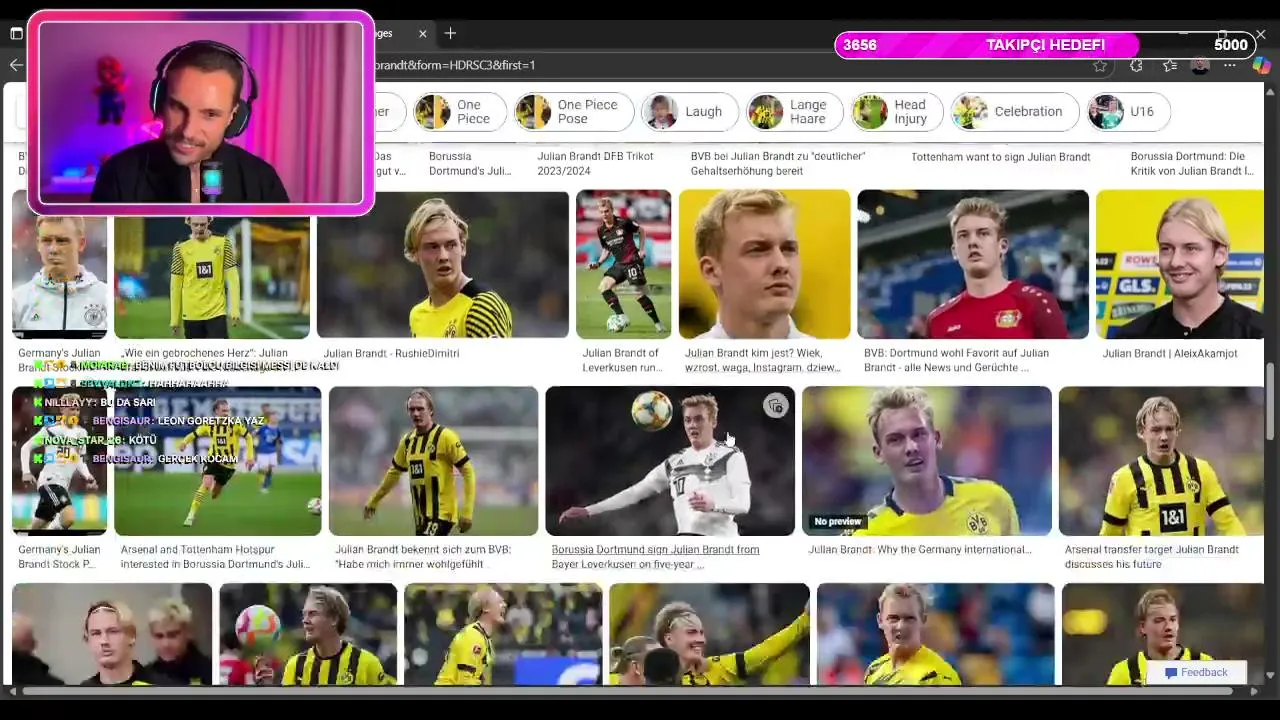Screen dimensions: 1280x720
Task: Open Arsenal and Tottenham Hotspur interested caption
Action: 214,556
